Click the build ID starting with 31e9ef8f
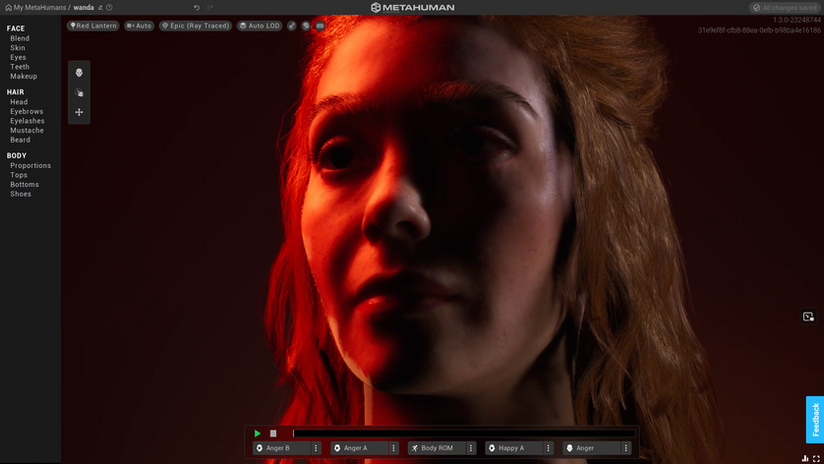This screenshot has height=464, width=824. click(x=759, y=30)
